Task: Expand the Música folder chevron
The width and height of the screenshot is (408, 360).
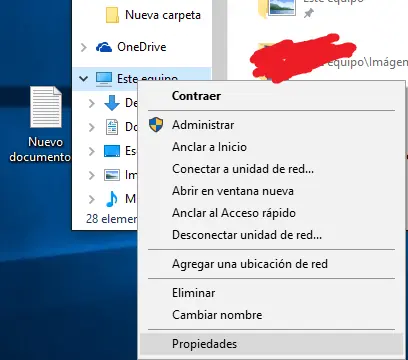Action: click(x=92, y=199)
